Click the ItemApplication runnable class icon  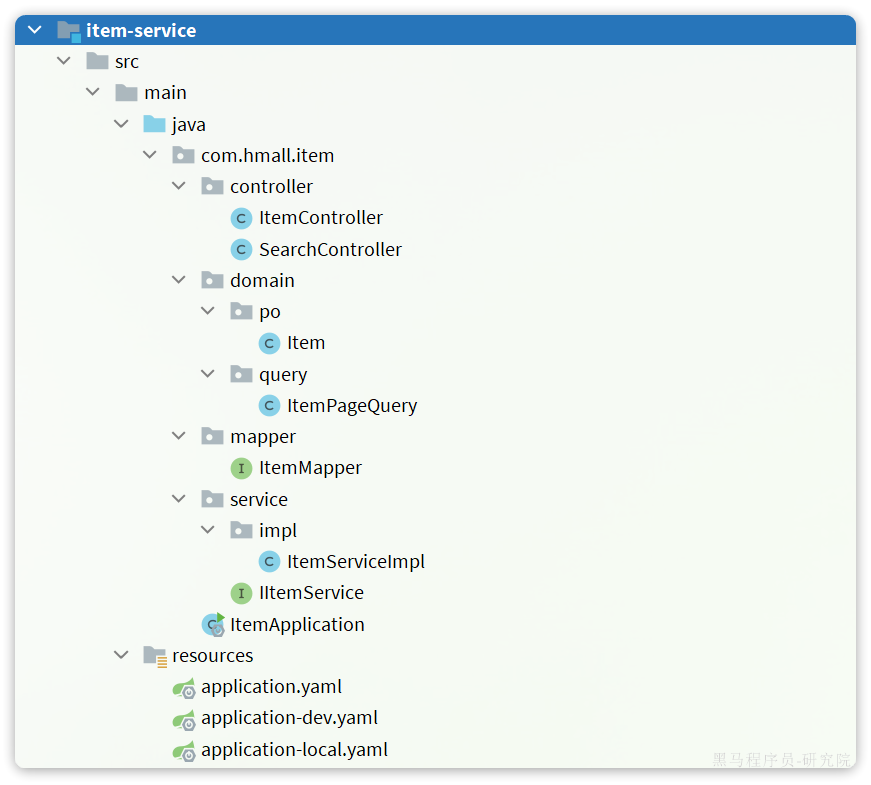pos(213,625)
